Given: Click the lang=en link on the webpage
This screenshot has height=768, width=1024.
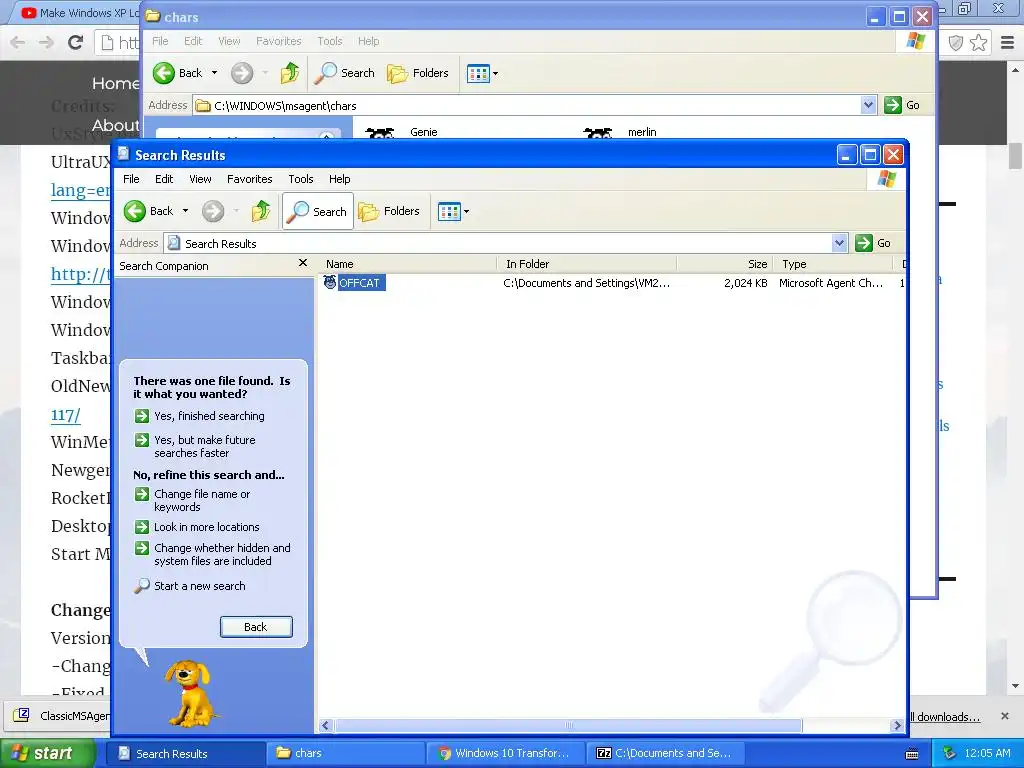Looking at the screenshot, I should tap(80, 190).
